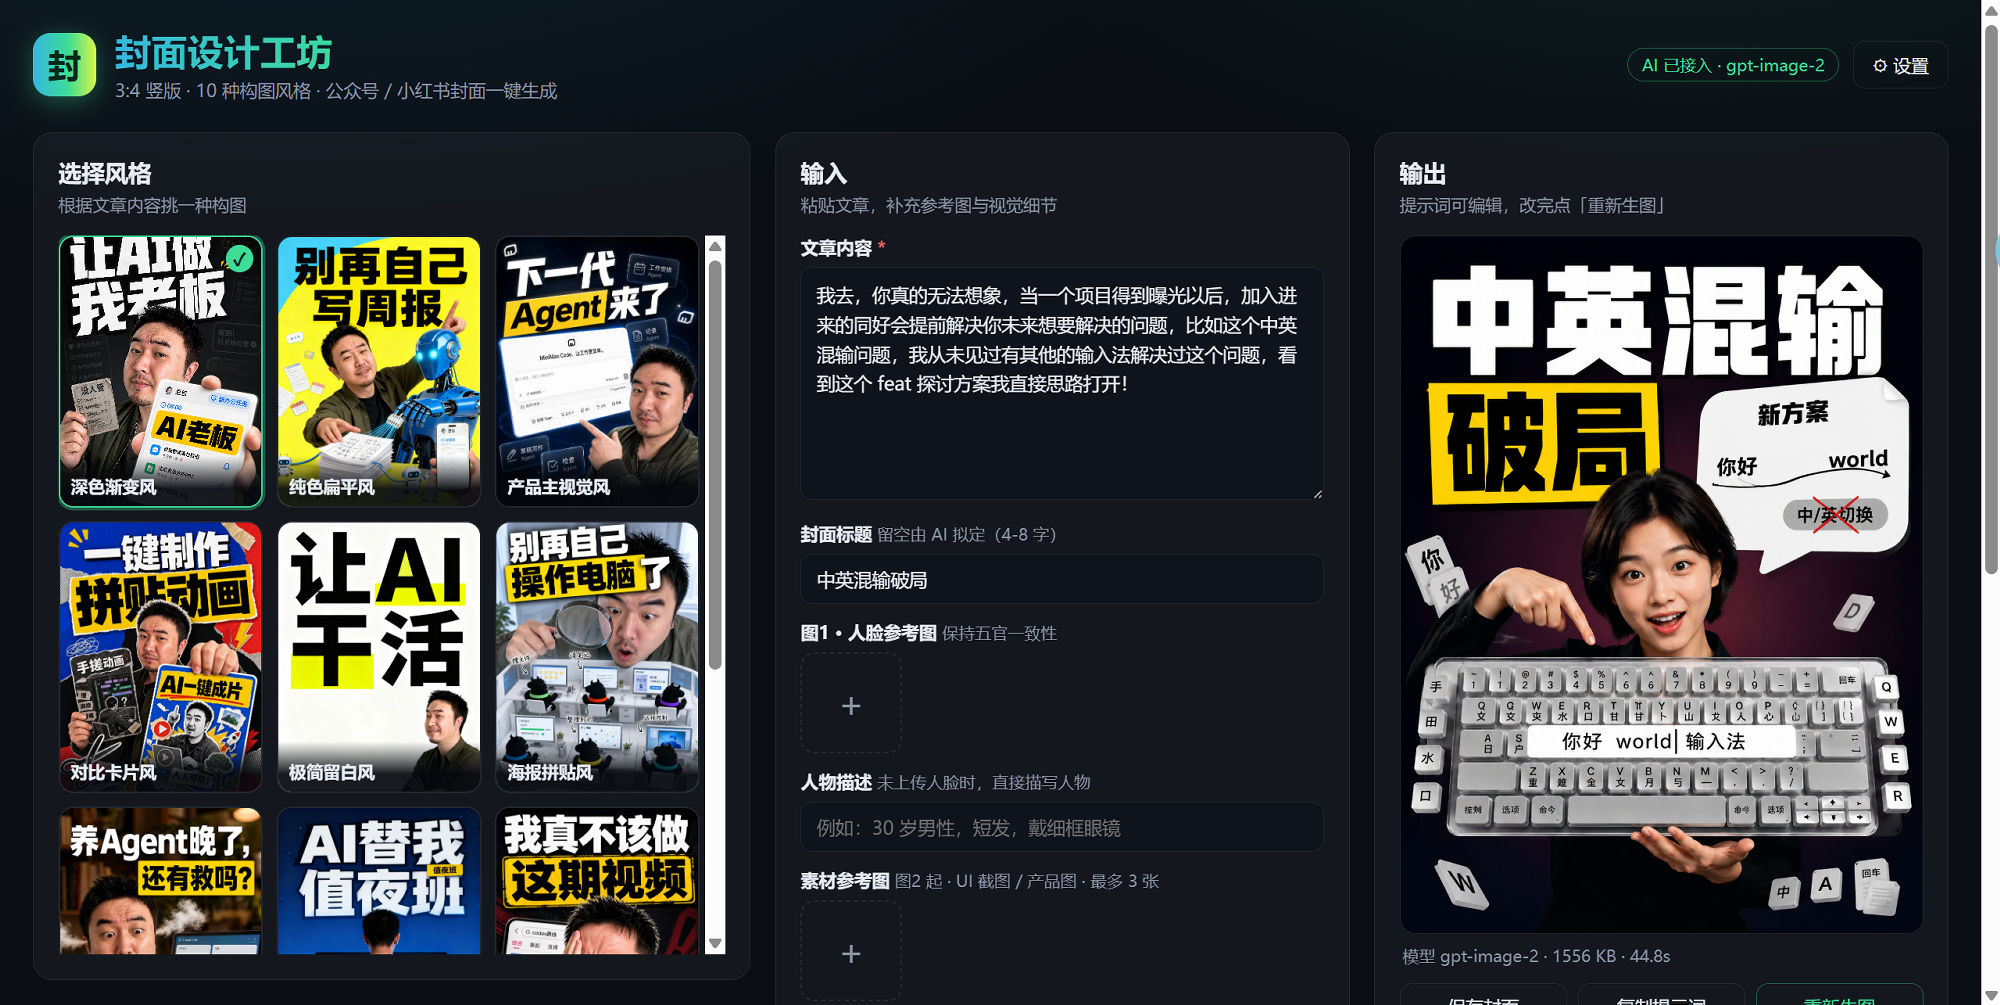The image size is (2000, 1005).
Task: Click the page scrollbar down arrow
Action: (1990, 995)
